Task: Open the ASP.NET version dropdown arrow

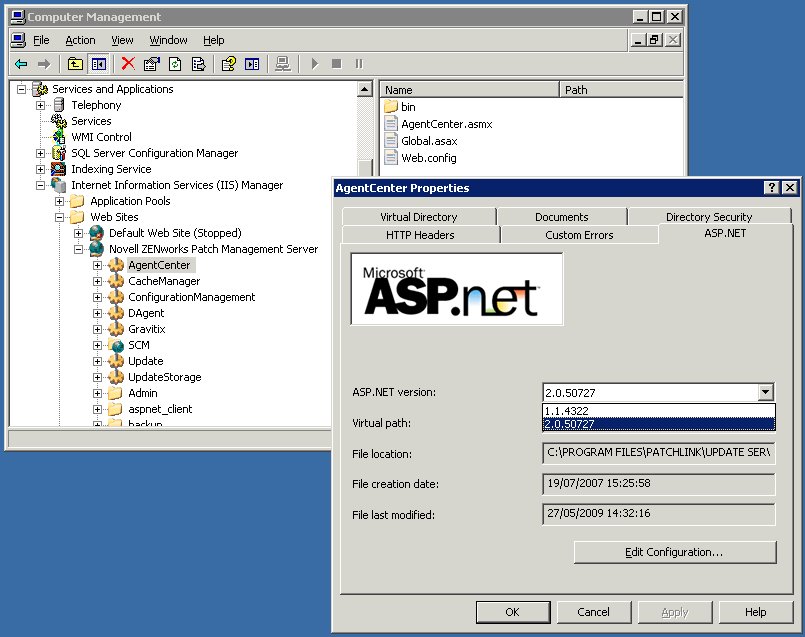Action: click(765, 393)
